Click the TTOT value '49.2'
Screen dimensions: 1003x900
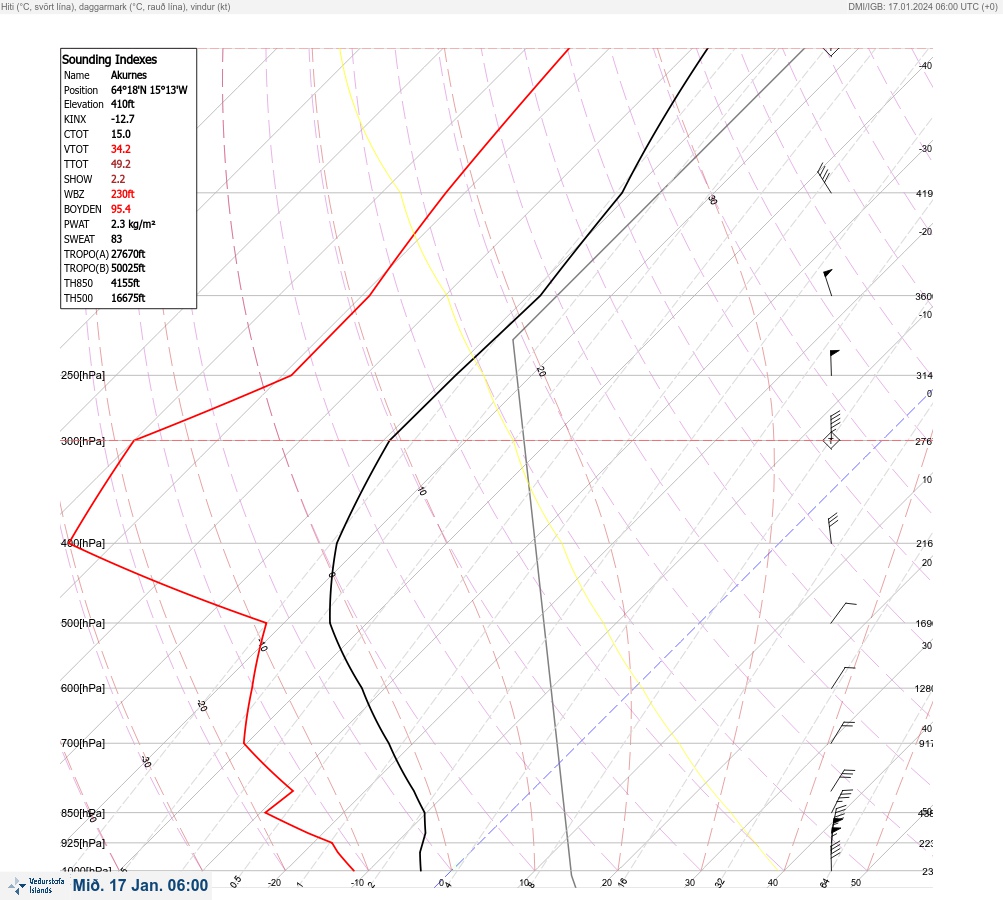click(x=121, y=164)
